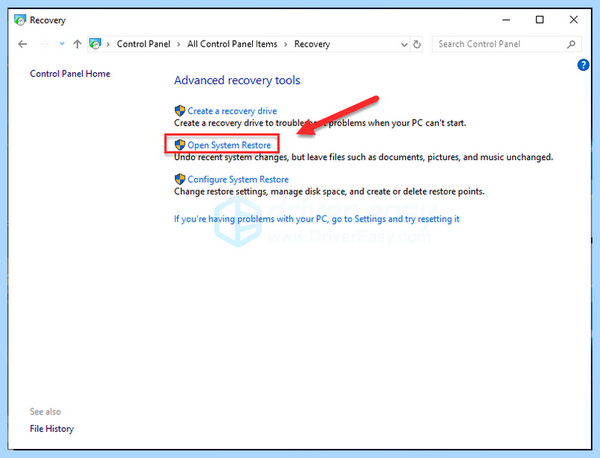This screenshot has height=458, width=600.
Task: Launch Open System Restore link
Action: [229, 145]
